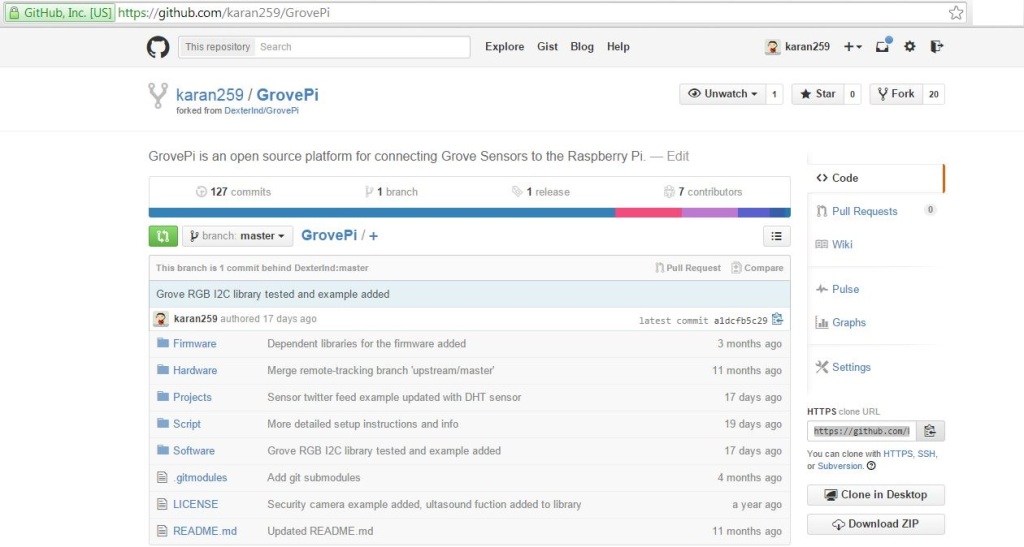This screenshot has height=547, width=1024.
Task: Open the DexterInd/GrovePi parent repository link
Action: [x=261, y=110]
